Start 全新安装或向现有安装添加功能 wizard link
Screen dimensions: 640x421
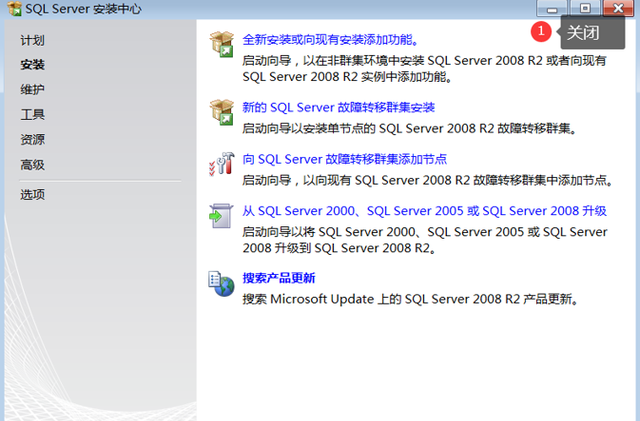tap(330, 40)
